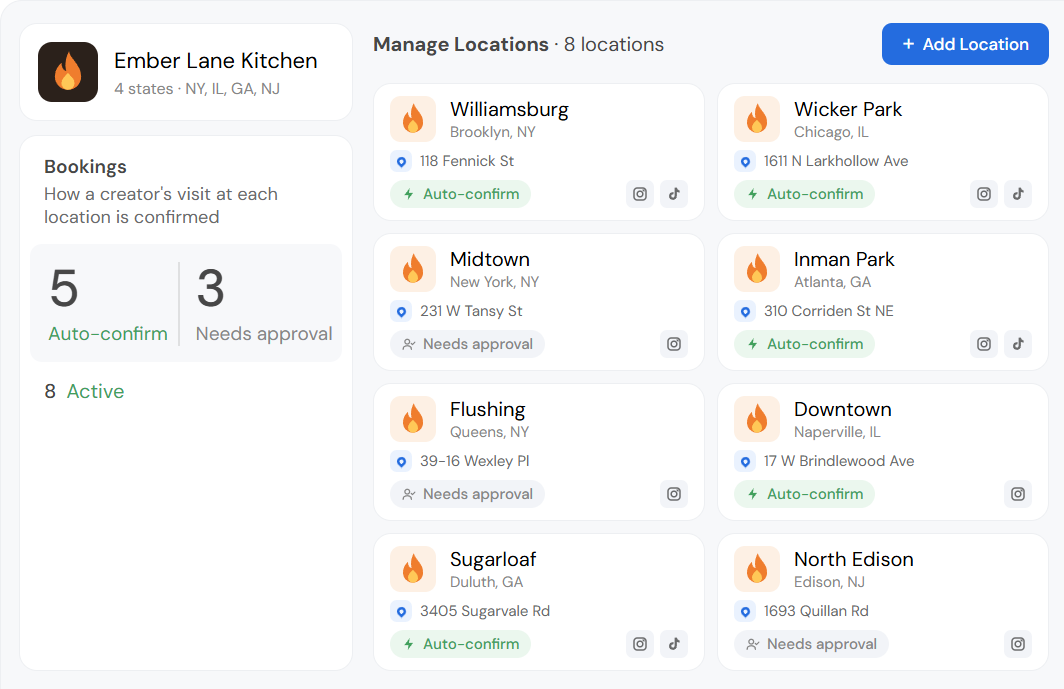Click the 1693 Quillan Rd address
This screenshot has height=689, width=1064.
[816, 612]
